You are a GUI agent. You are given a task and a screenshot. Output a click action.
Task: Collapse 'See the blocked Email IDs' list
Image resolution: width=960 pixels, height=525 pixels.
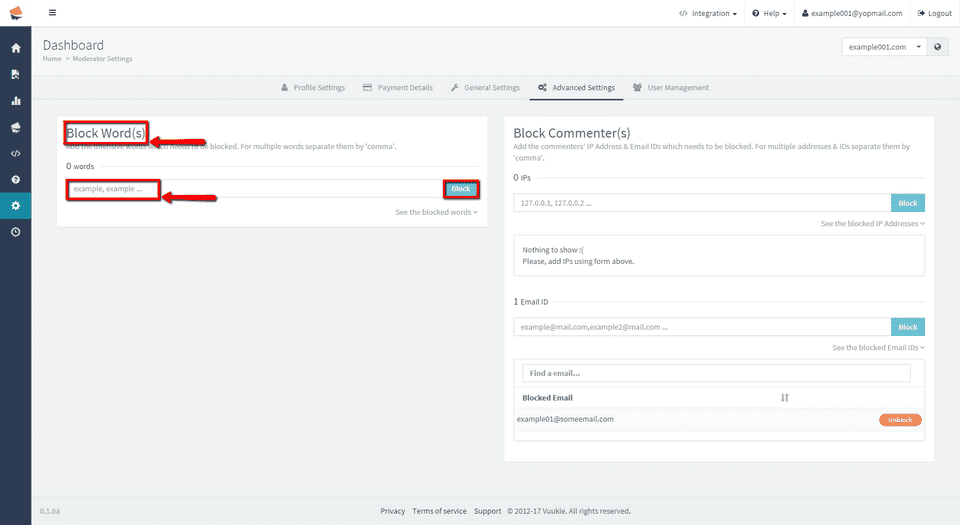(878, 348)
